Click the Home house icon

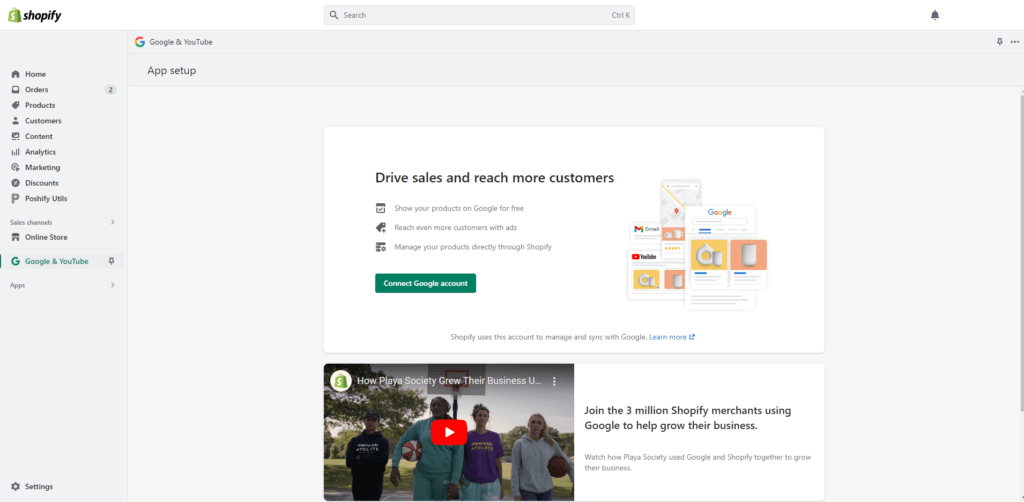click(x=16, y=74)
